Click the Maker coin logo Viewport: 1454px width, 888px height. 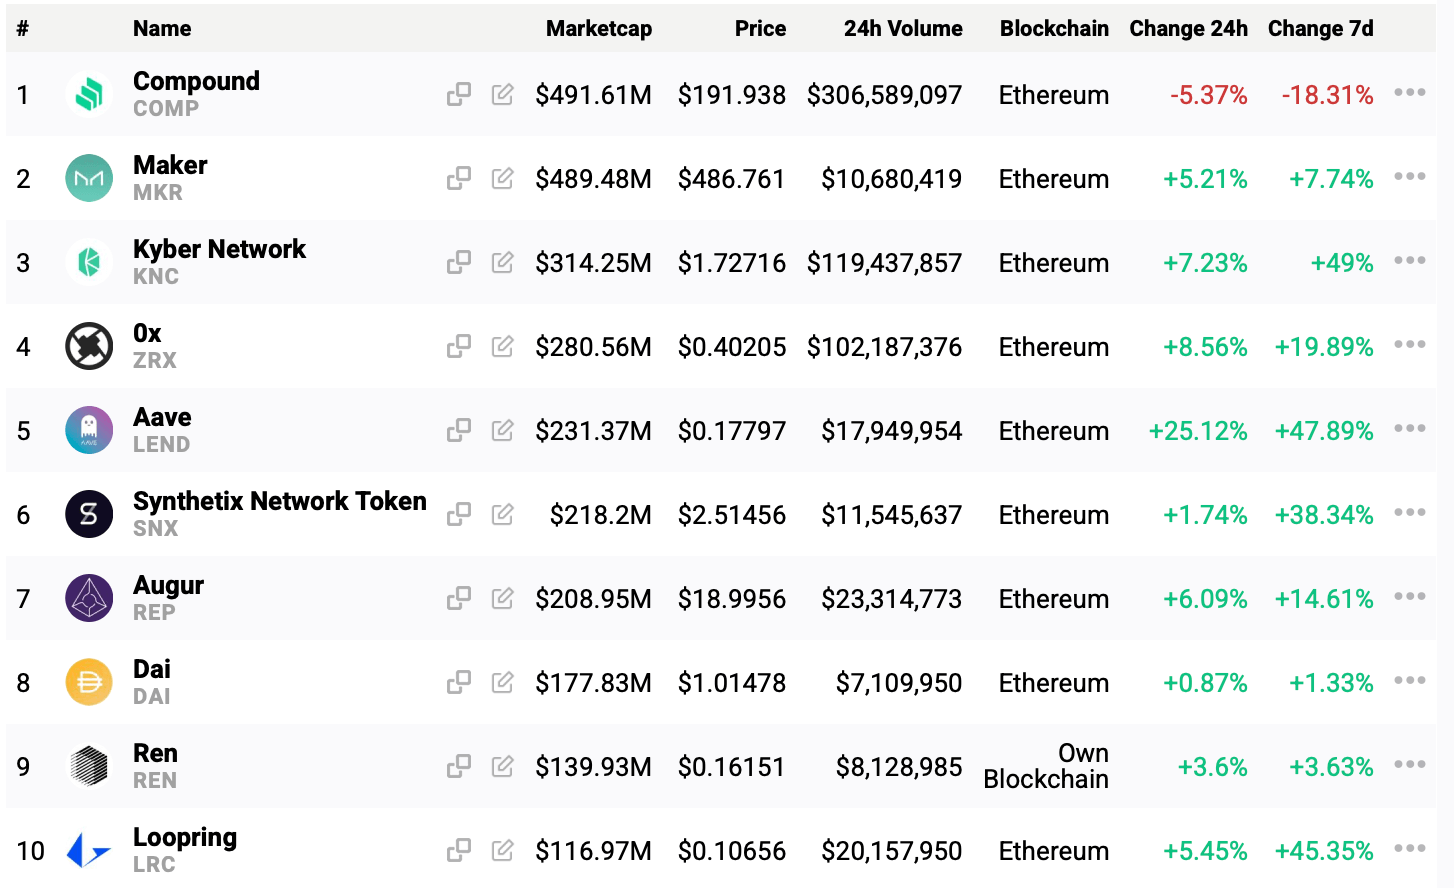pyautogui.click(x=89, y=179)
